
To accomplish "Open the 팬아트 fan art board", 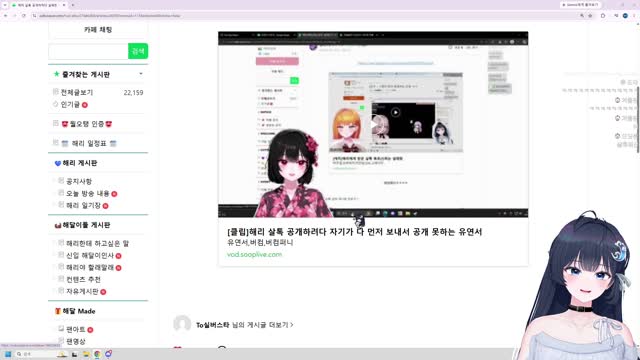I will coord(76,329).
